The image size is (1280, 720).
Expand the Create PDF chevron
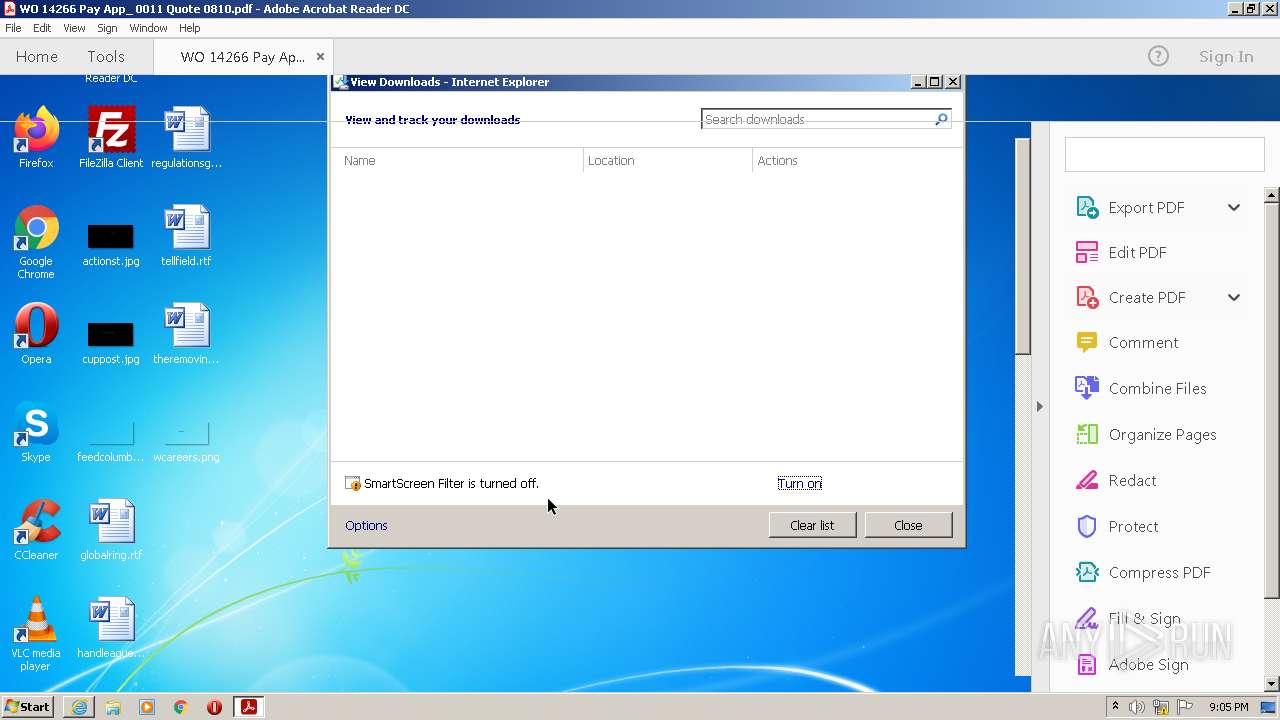(x=1234, y=297)
